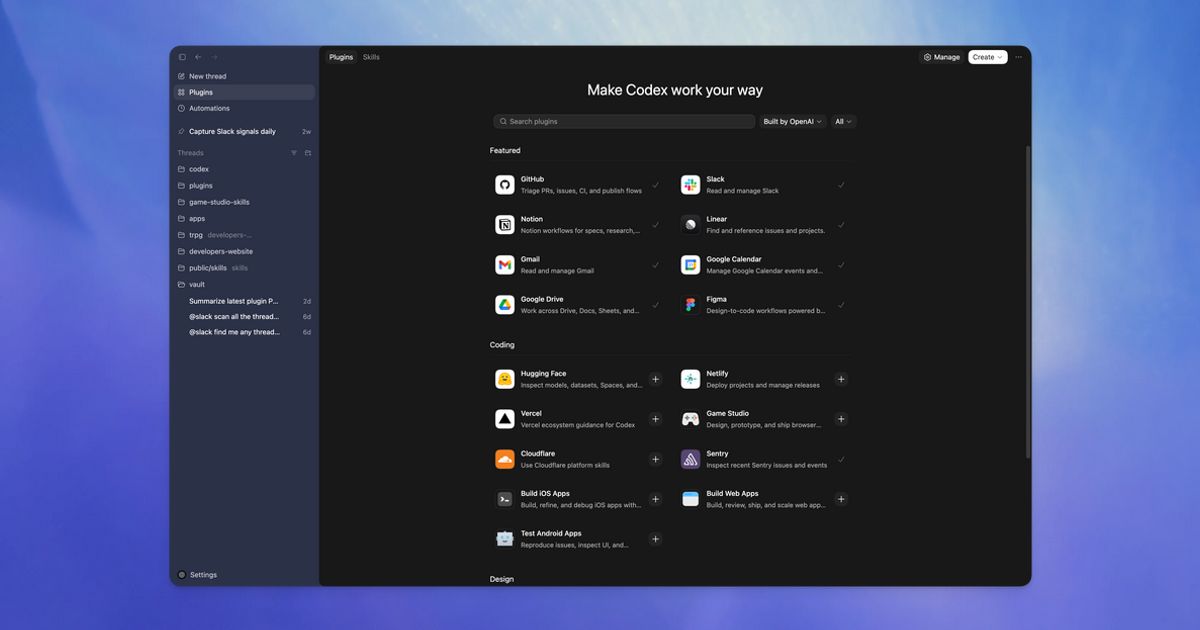Click the Manage button
Image resolution: width=1200 pixels, height=630 pixels.
point(942,57)
